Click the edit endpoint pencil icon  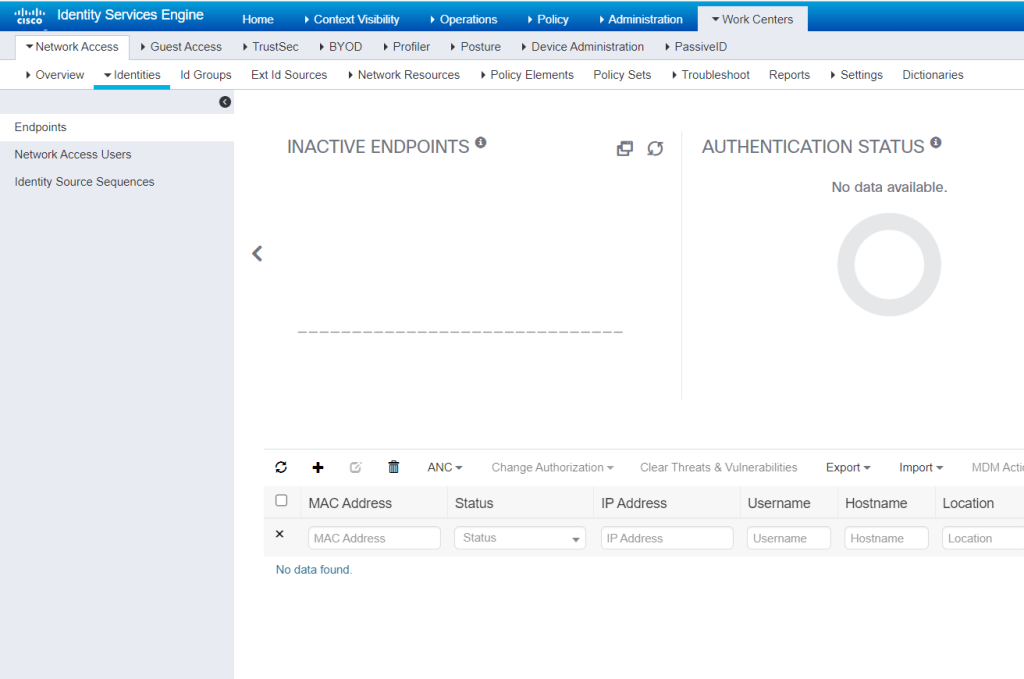click(355, 467)
